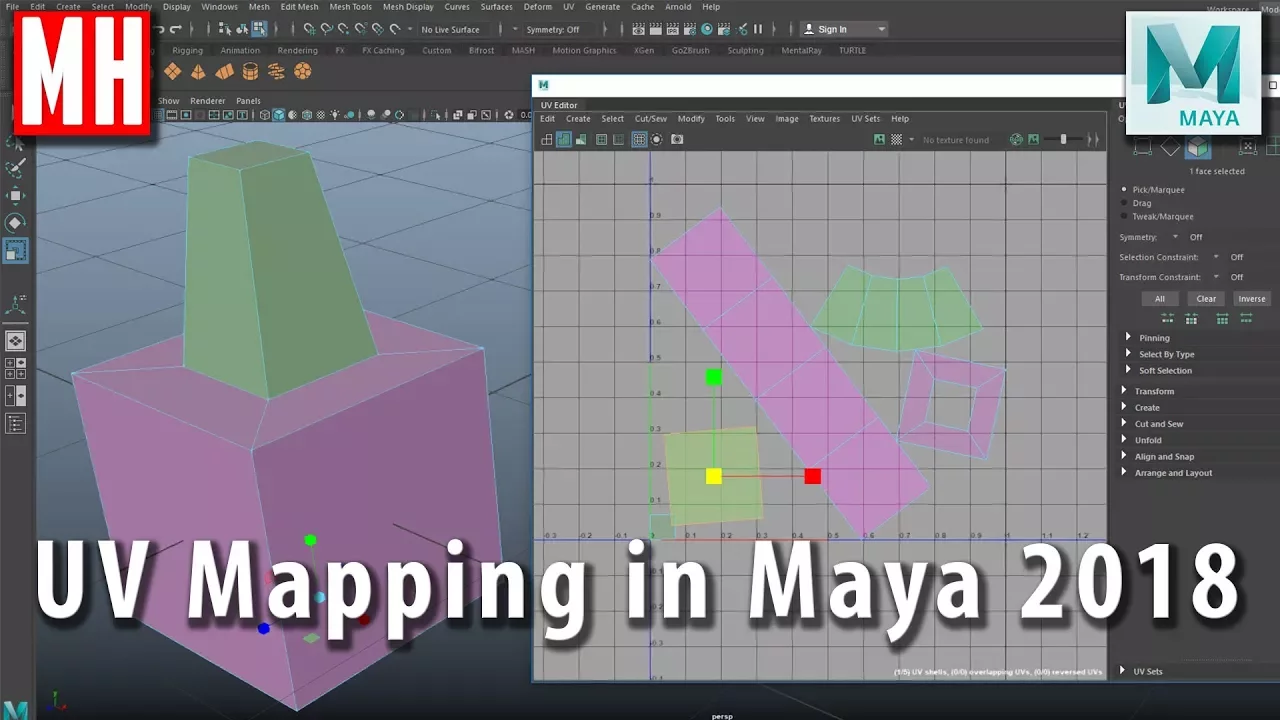Switch to the FX Caching shelf tab
The height and width of the screenshot is (720, 1280).
(383, 50)
